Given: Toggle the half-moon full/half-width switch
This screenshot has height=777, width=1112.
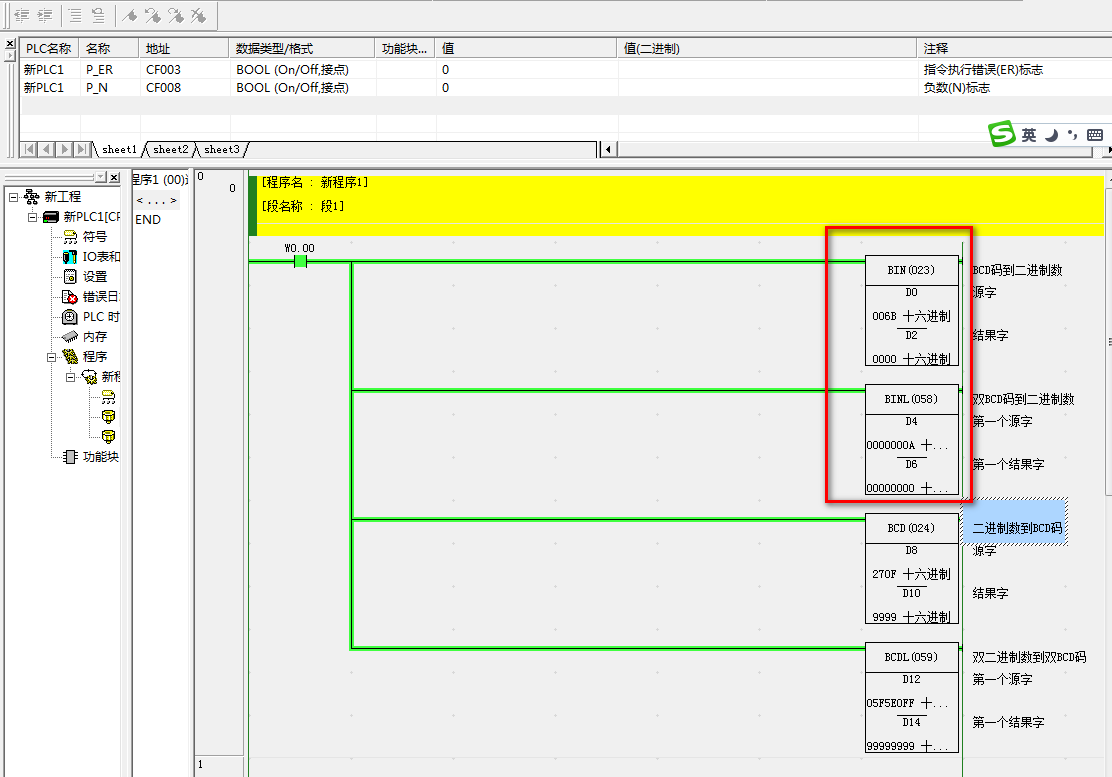Looking at the screenshot, I should [1052, 135].
